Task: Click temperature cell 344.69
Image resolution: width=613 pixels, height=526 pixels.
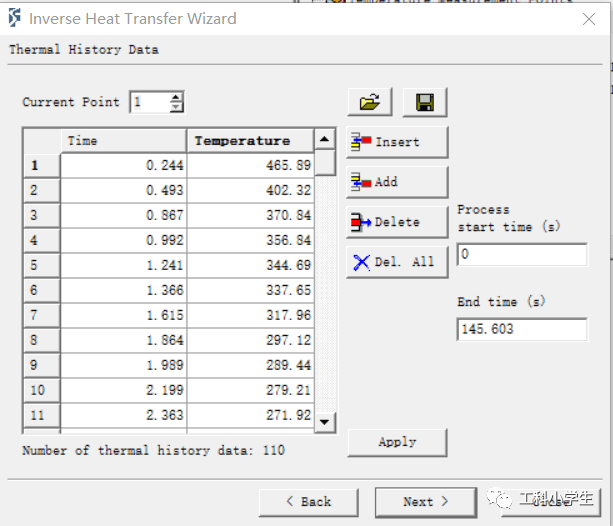Action: [251, 266]
